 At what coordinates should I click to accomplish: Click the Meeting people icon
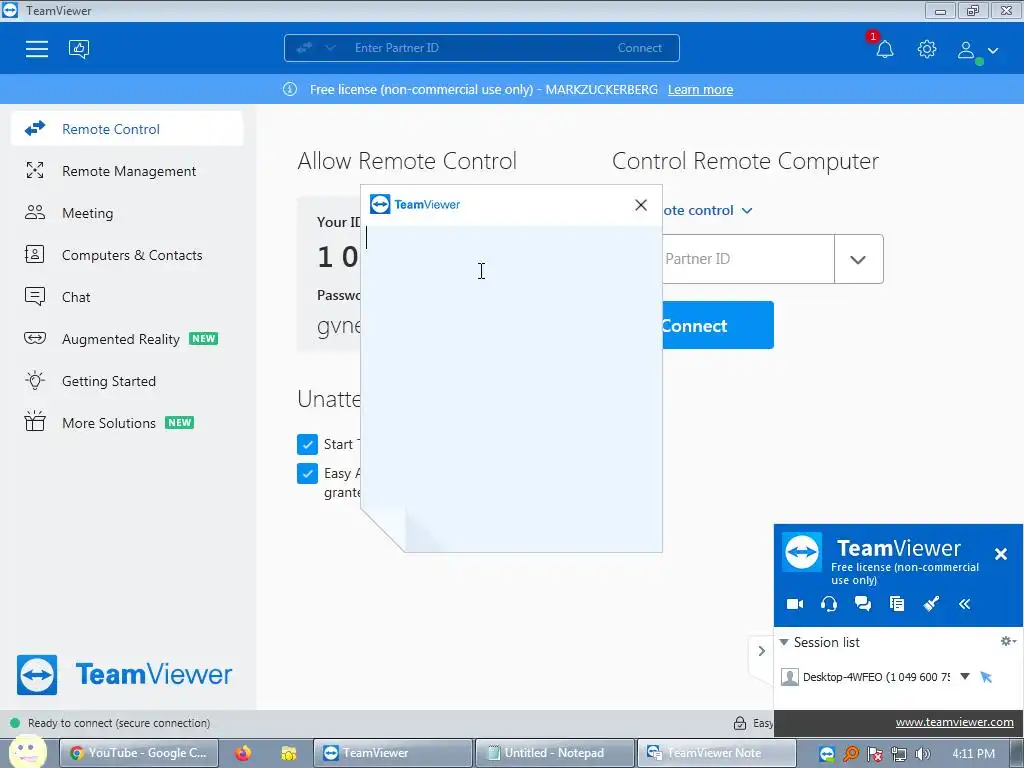(x=35, y=212)
